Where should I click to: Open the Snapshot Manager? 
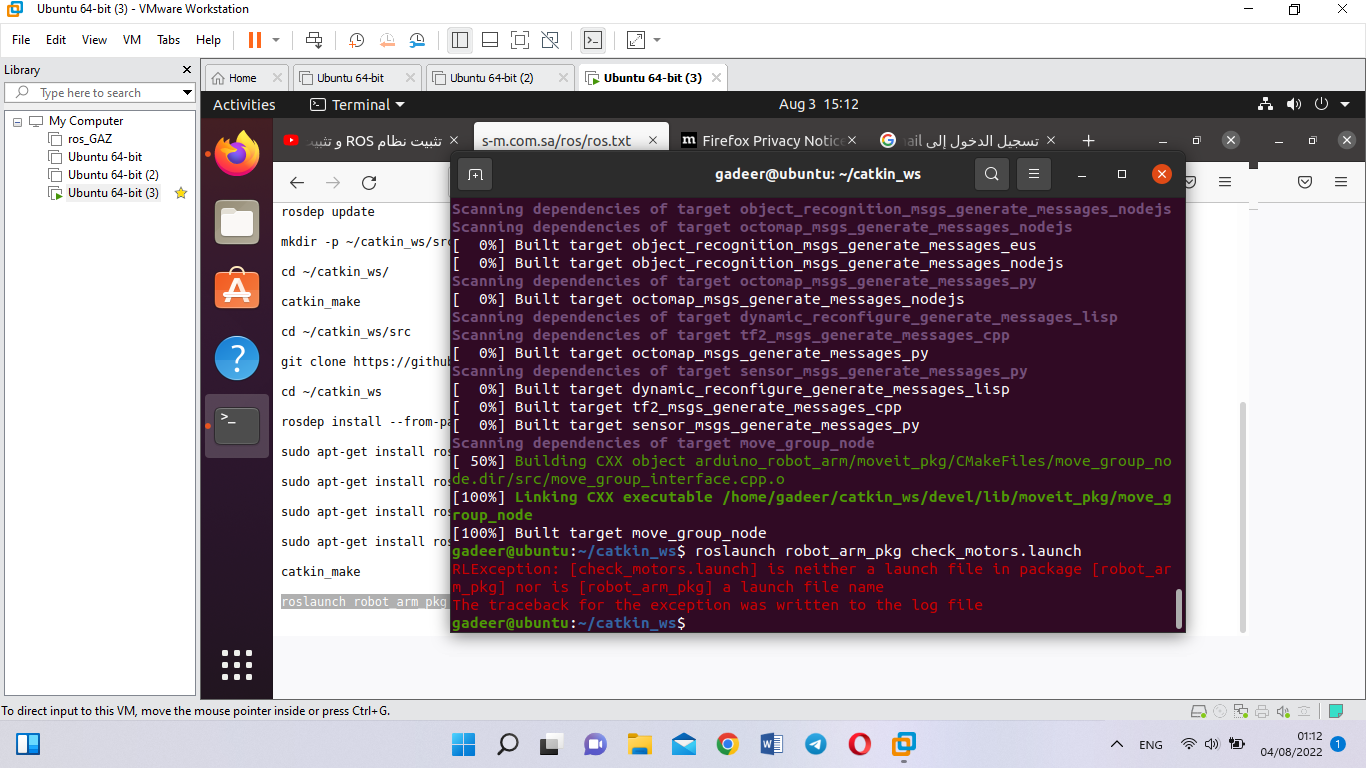417,40
